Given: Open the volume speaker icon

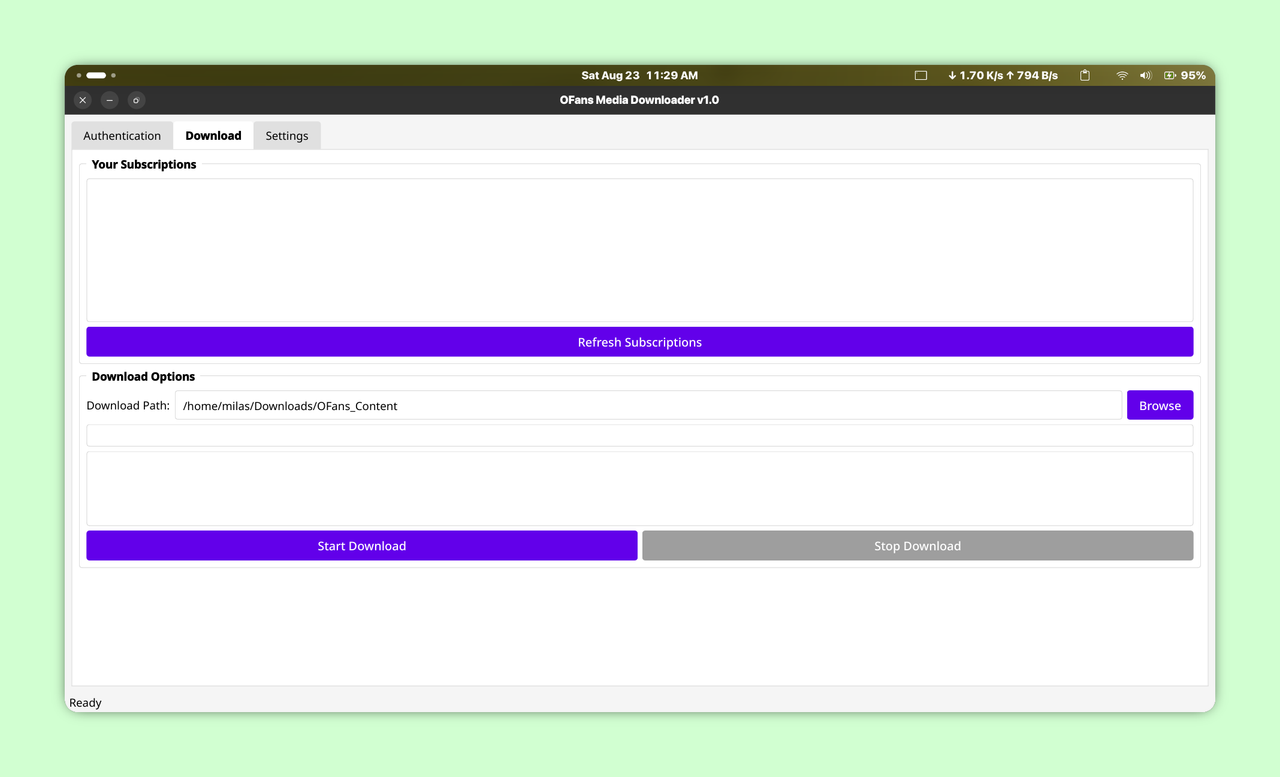Looking at the screenshot, I should coord(1146,76).
